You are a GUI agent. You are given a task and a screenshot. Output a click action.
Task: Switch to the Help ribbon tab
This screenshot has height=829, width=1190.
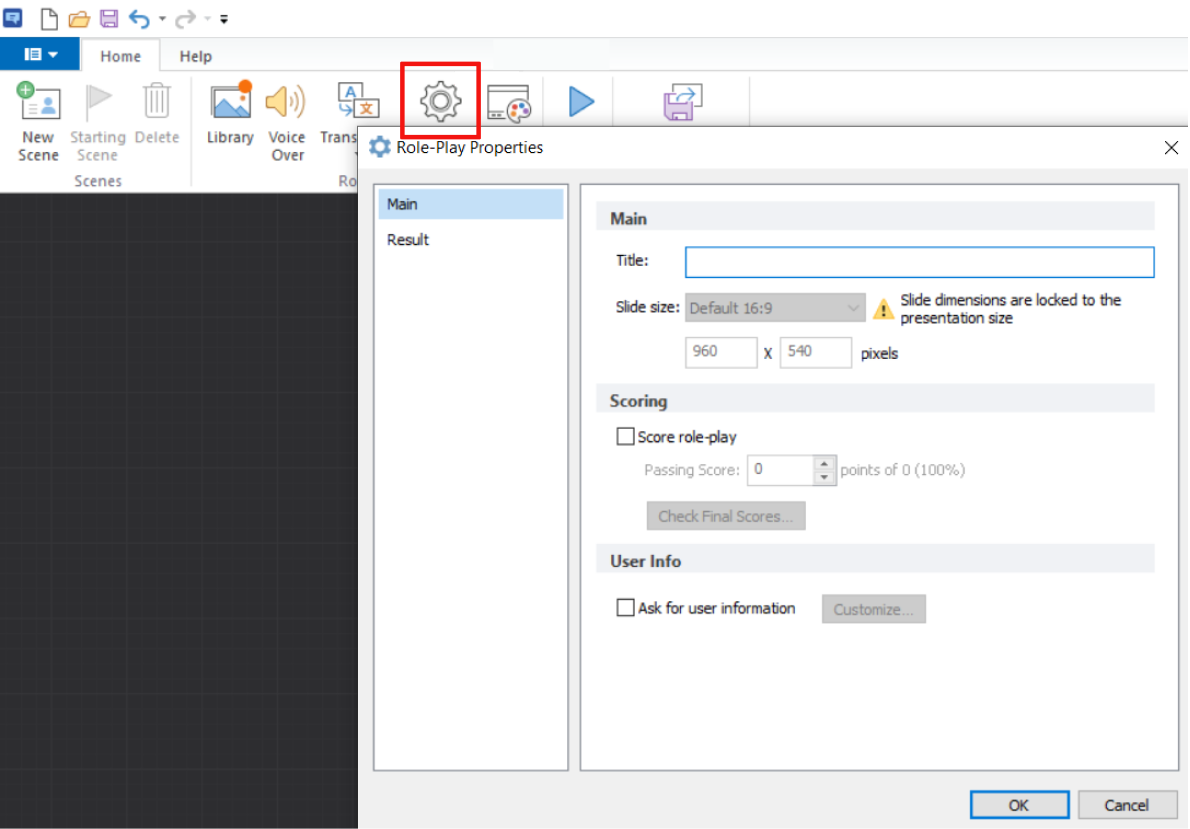(196, 56)
